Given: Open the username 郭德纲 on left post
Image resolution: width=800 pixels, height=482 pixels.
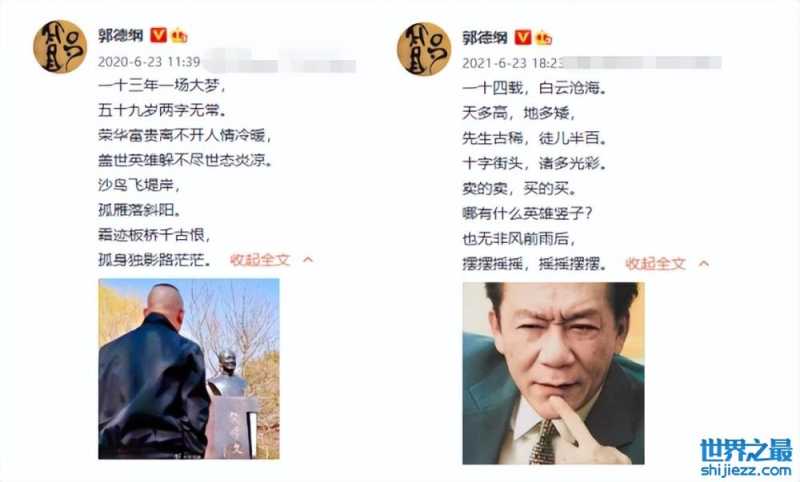Looking at the screenshot, I should [121, 35].
